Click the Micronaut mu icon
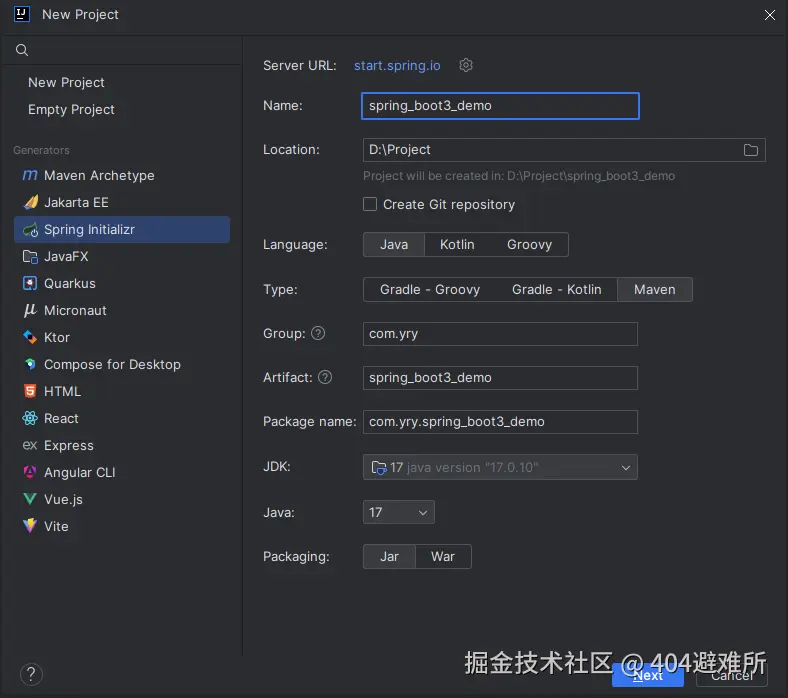 pyautogui.click(x=30, y=310)
